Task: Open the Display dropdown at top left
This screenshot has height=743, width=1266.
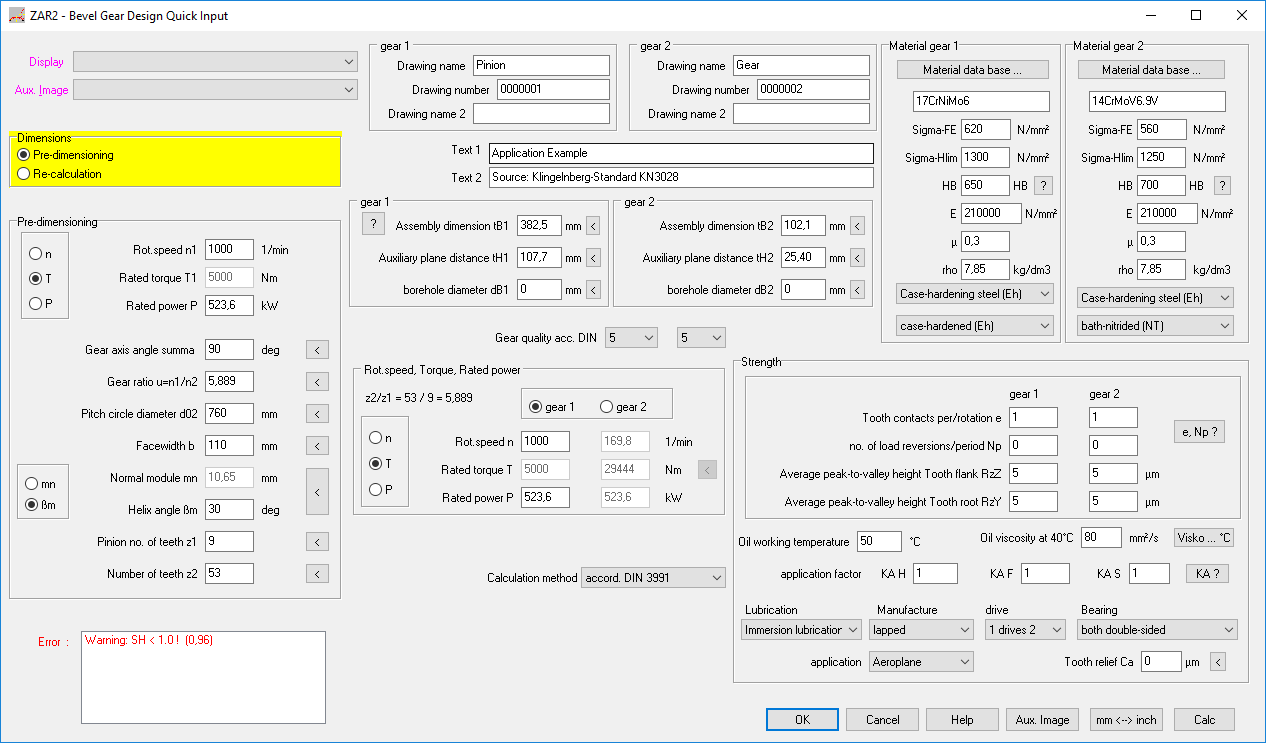Action: [x=215, y=62]
